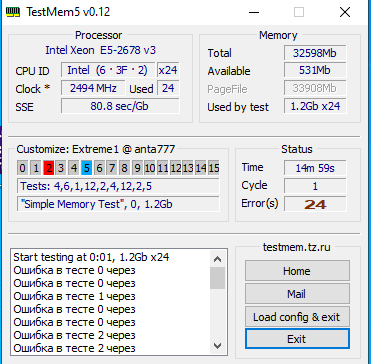Click the Intel Xeon E5-2678 v3 text
Image resolution: width=371 pixels, height=364 pixels.
coord(101,51)
